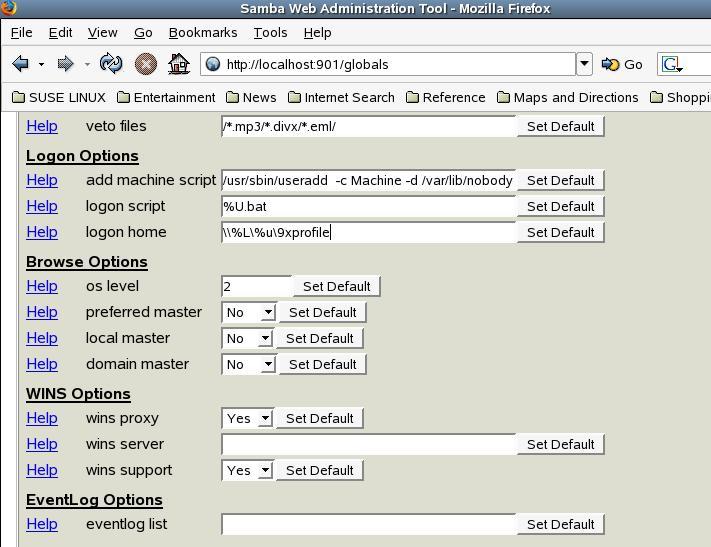
Task: Set Default for wins server
Action: tap(560, 444)
